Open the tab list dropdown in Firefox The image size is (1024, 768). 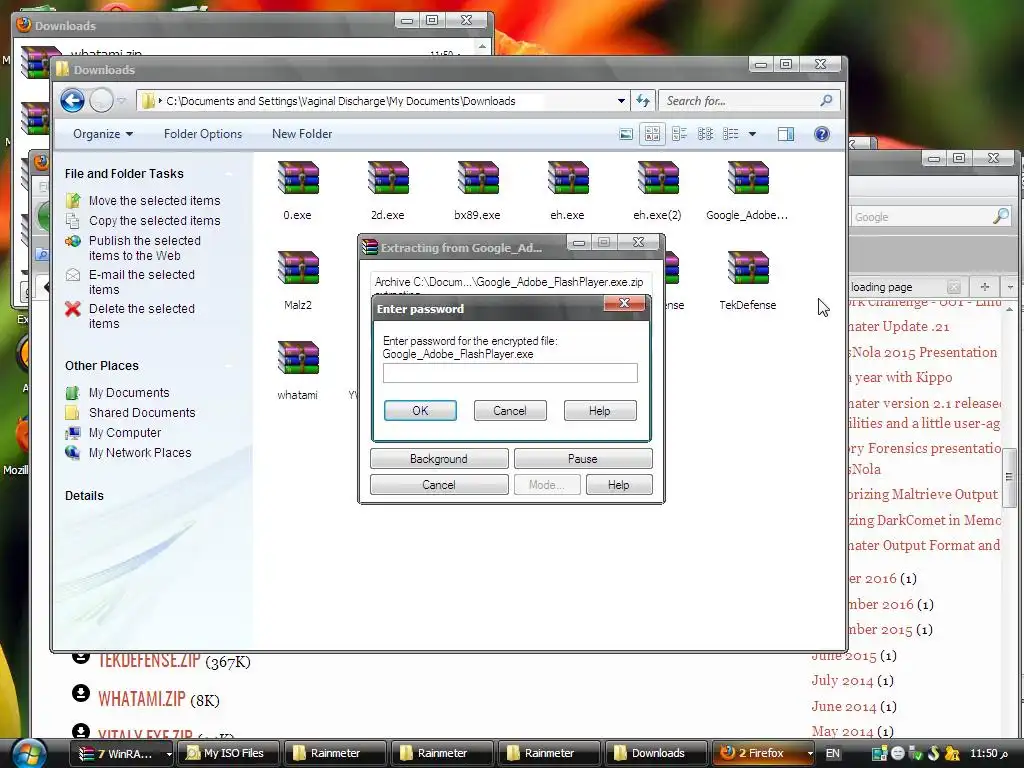tap(1010, 287)
